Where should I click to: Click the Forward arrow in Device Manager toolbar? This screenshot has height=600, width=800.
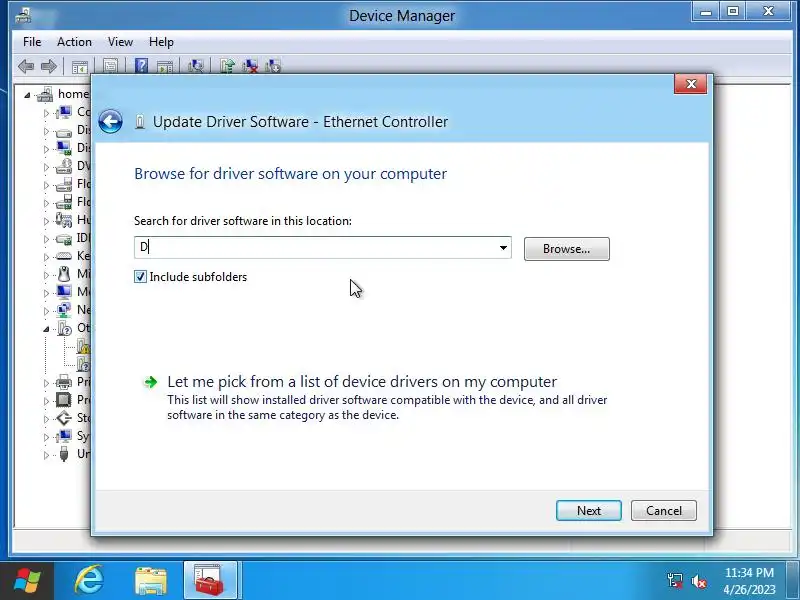(49, 66)
